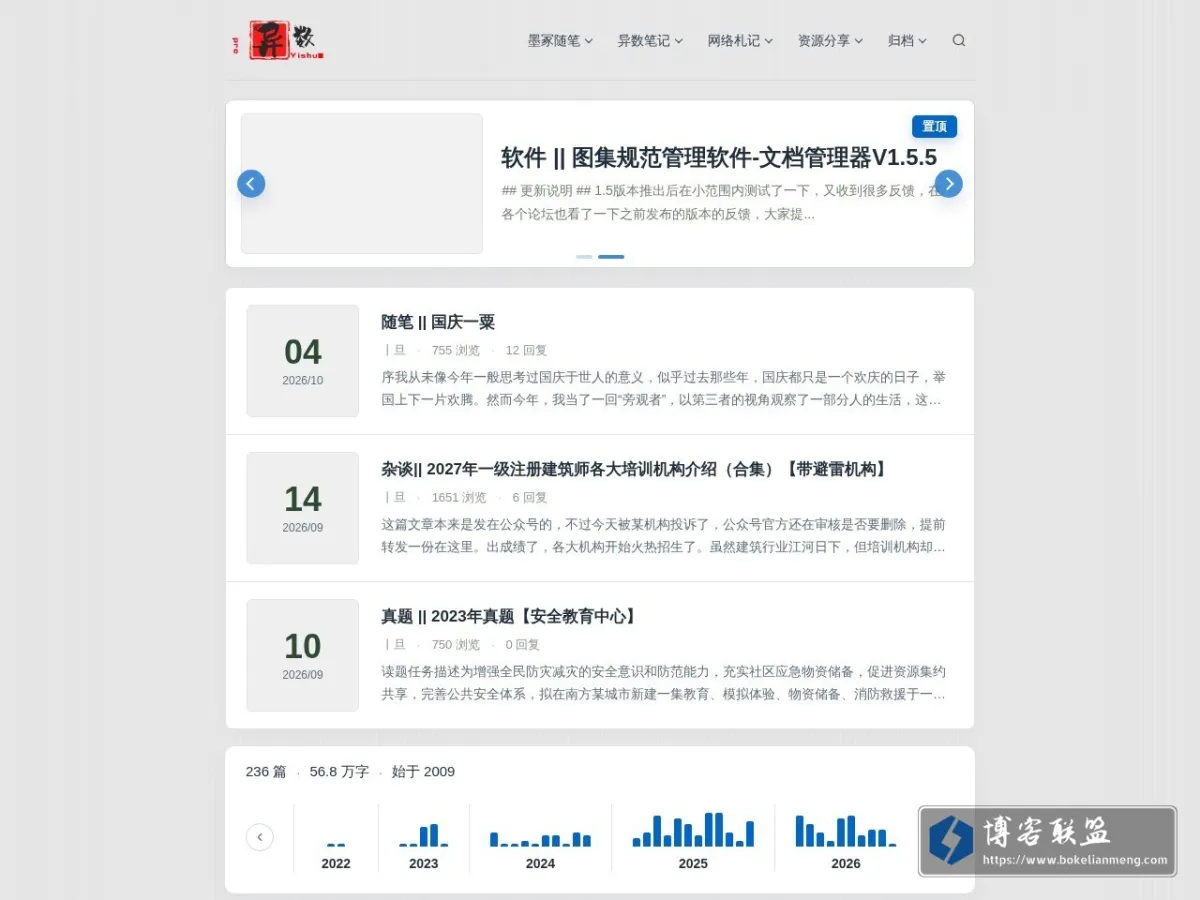Open the post 真题 || 2023年真题【安全教育中心】

click(x=510, y=616)
